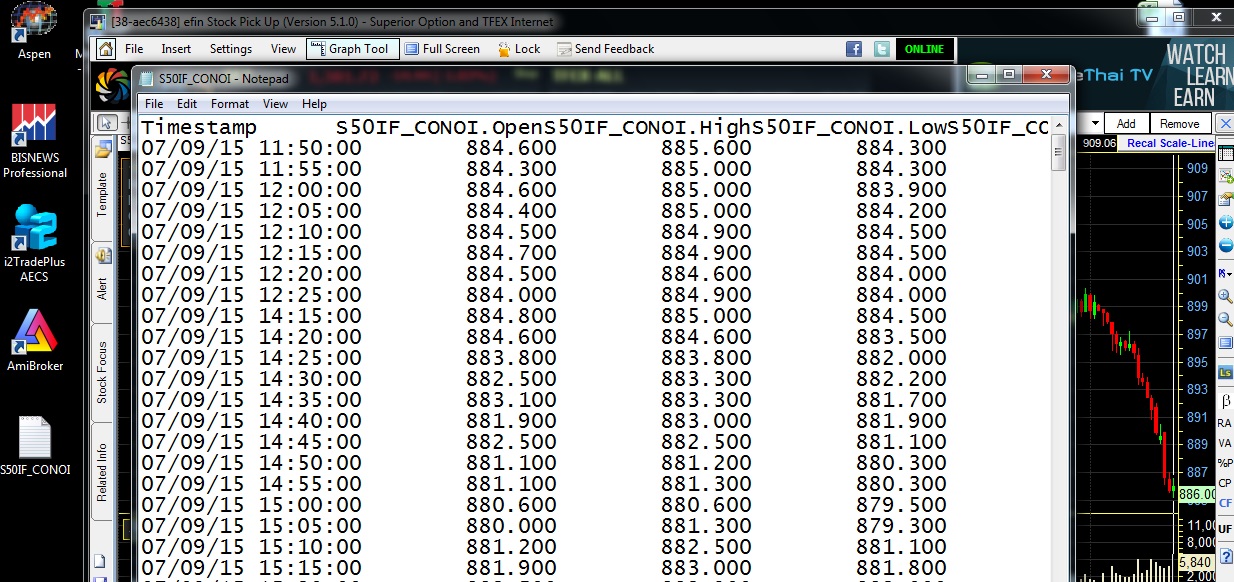Click the 07/09/15 12:25:00 row timestamp
Image resolution: width=1234 pixels, height=582 pixels.
point(251,294)
